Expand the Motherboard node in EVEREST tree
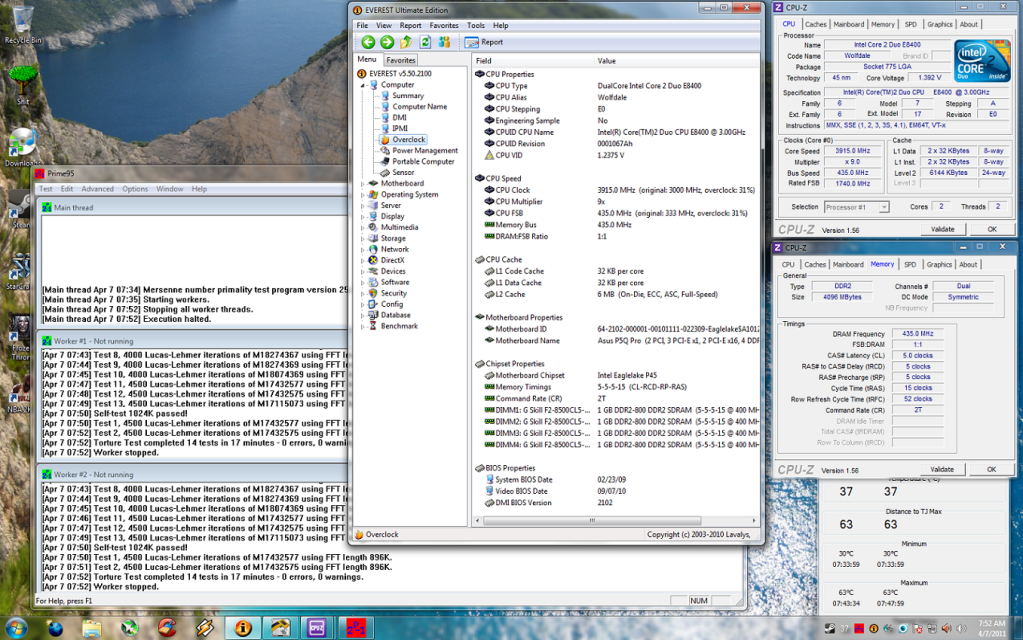This screenshot has height=640, width=1023. pyautogui.click(x=363, y=184)
